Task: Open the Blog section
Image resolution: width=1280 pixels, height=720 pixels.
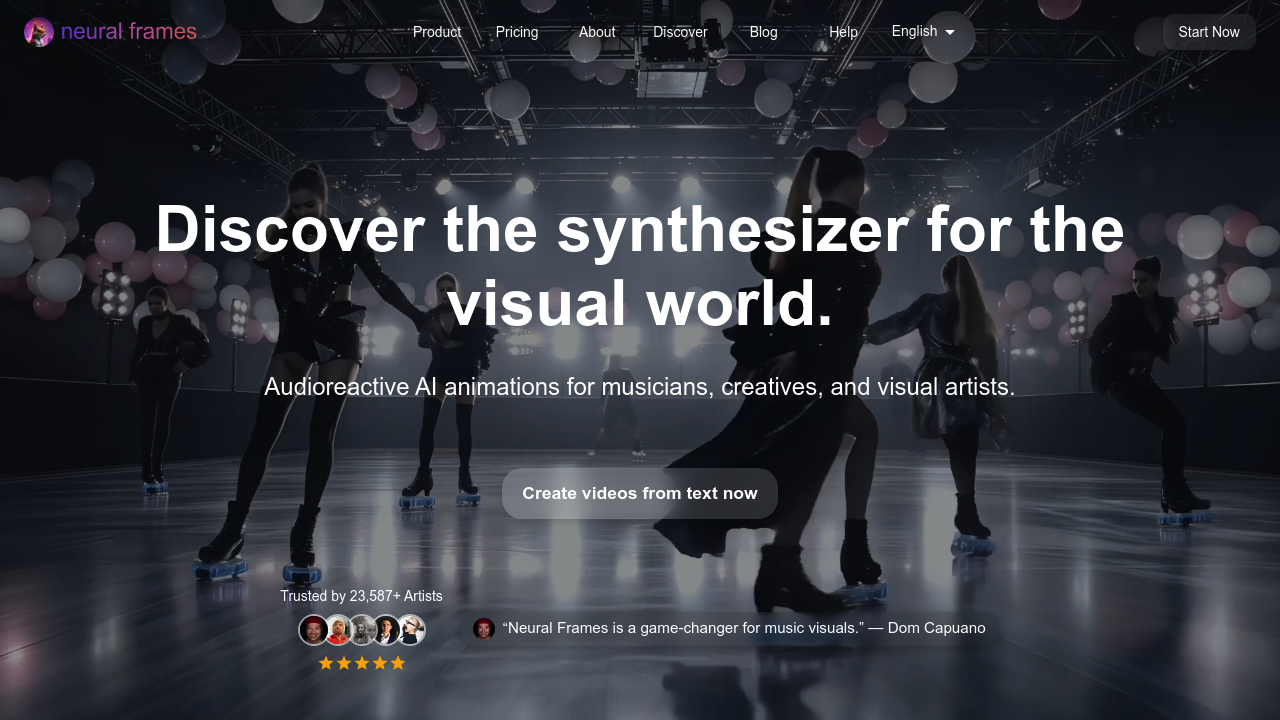Action: click(x=763, y=32)
